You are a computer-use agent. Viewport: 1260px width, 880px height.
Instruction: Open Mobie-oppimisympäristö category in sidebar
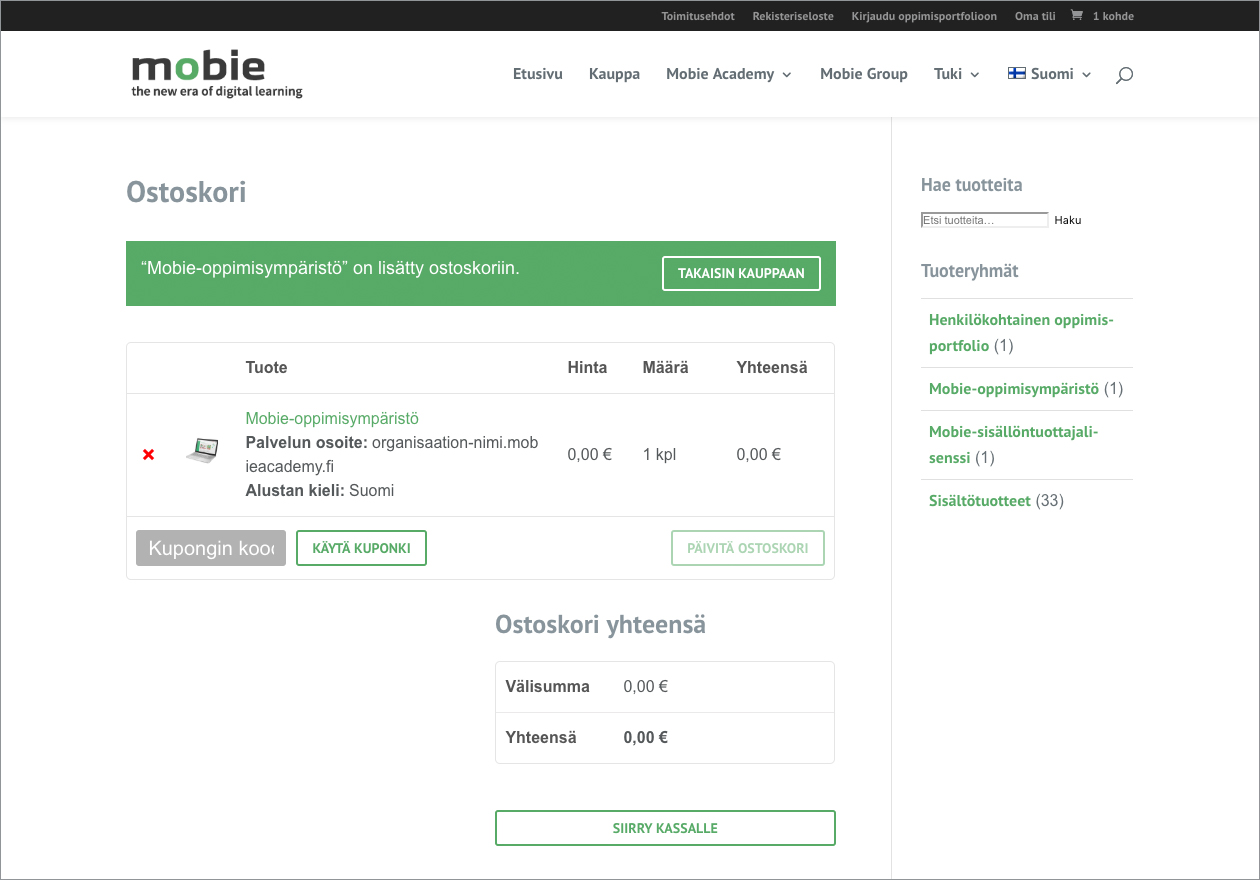1014,389
